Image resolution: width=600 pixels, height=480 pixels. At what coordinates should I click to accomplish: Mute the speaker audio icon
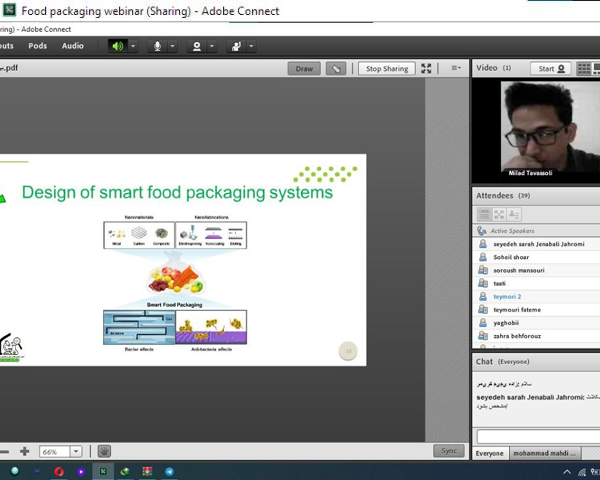click(118, 46)
